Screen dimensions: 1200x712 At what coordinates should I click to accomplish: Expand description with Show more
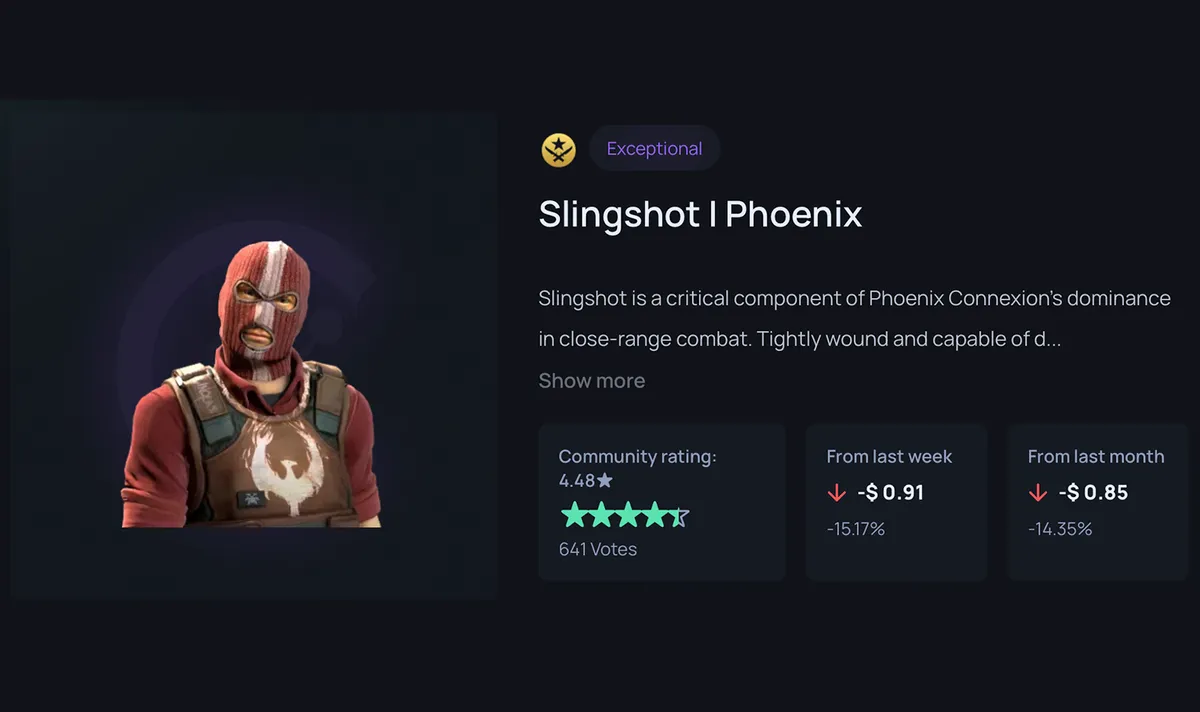591,381
